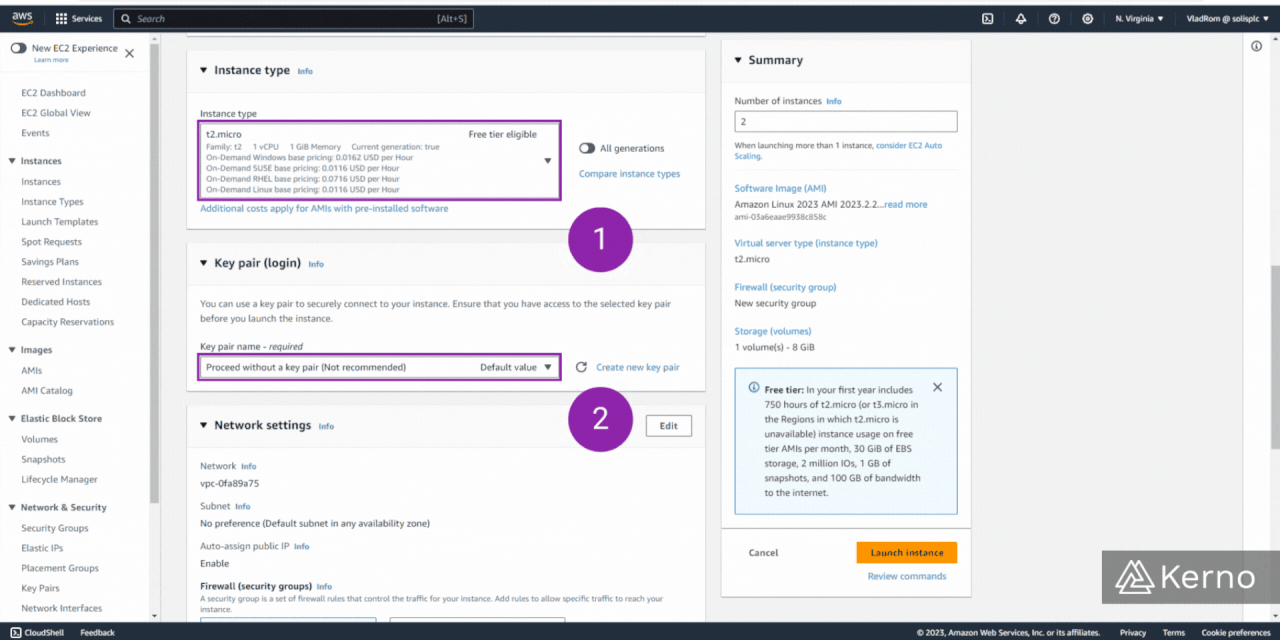Image resolution: width=1280 pixels, height=640 pixels.
Task: Open Snapshots in sidebar
Action: tap(43, 459)
